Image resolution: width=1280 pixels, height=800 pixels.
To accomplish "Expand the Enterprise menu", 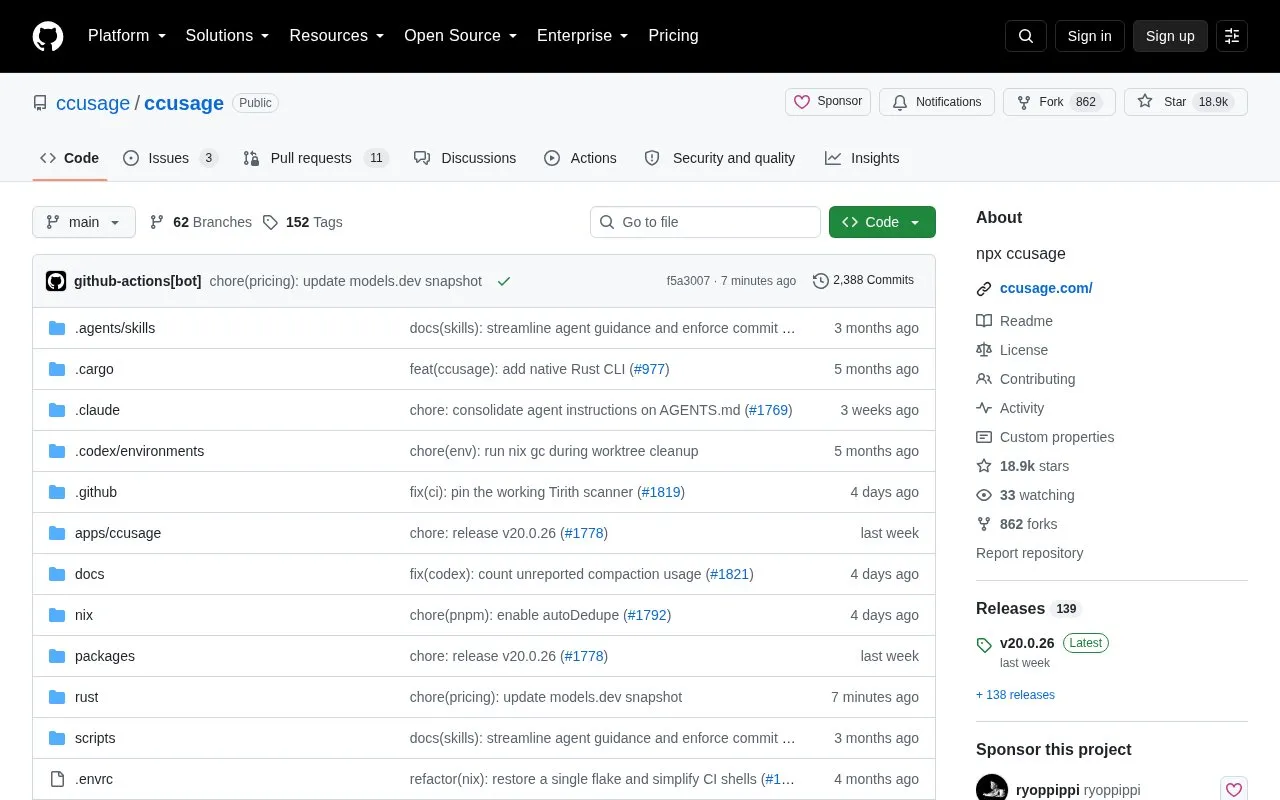I will pos(583,36).
